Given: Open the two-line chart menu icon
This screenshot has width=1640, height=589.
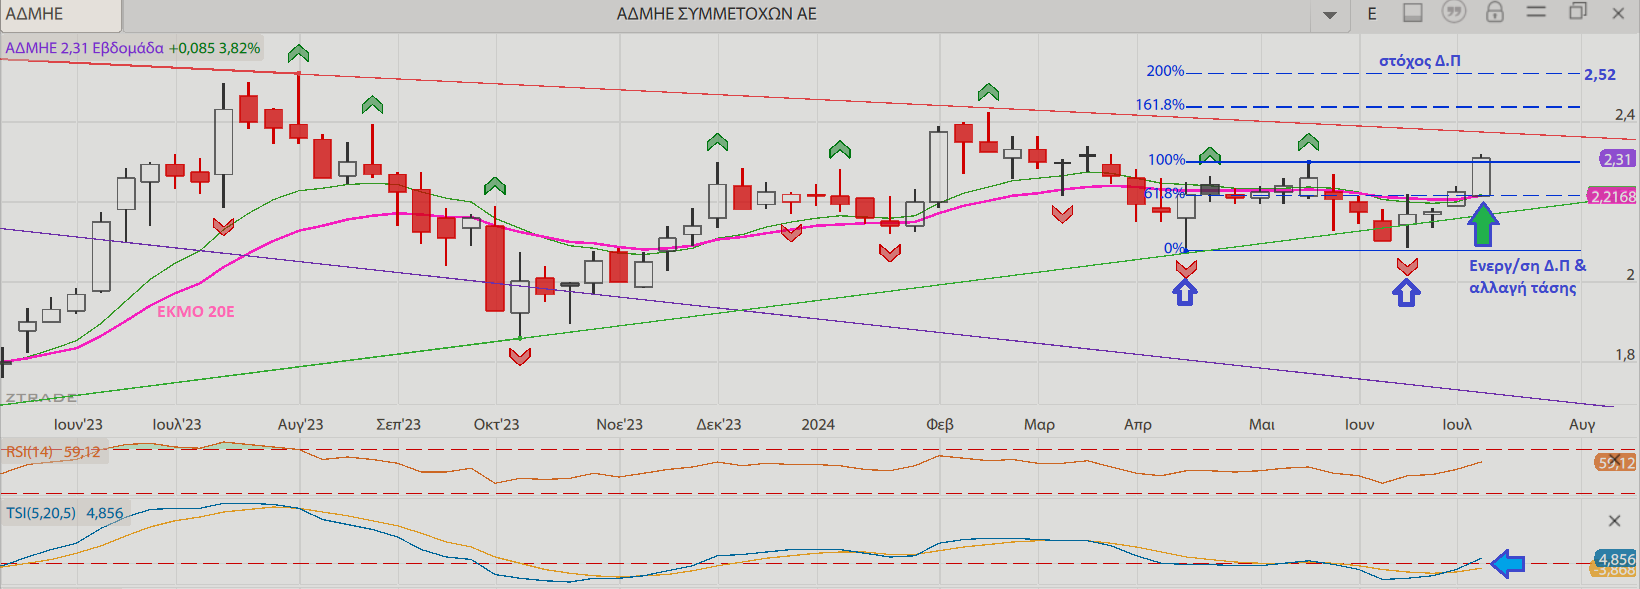Looking at the screenshot, I should click(1536, 12).
